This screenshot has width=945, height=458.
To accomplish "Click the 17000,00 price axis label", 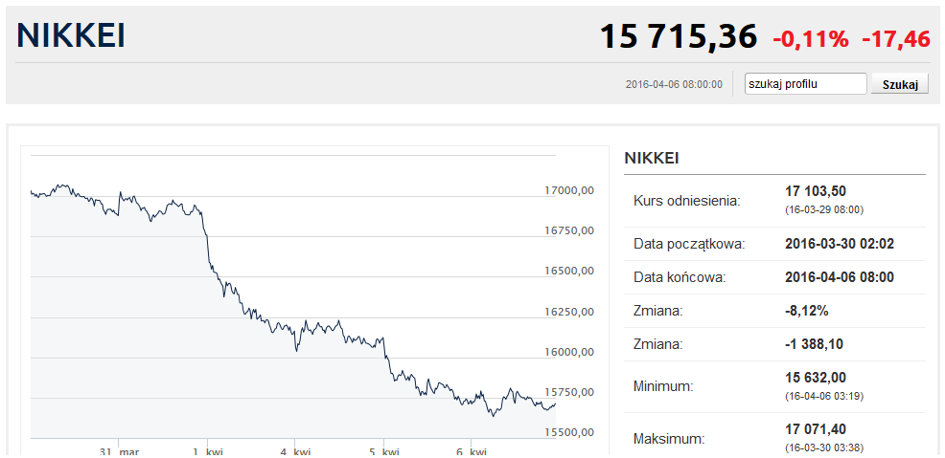I will coord(569,190).
